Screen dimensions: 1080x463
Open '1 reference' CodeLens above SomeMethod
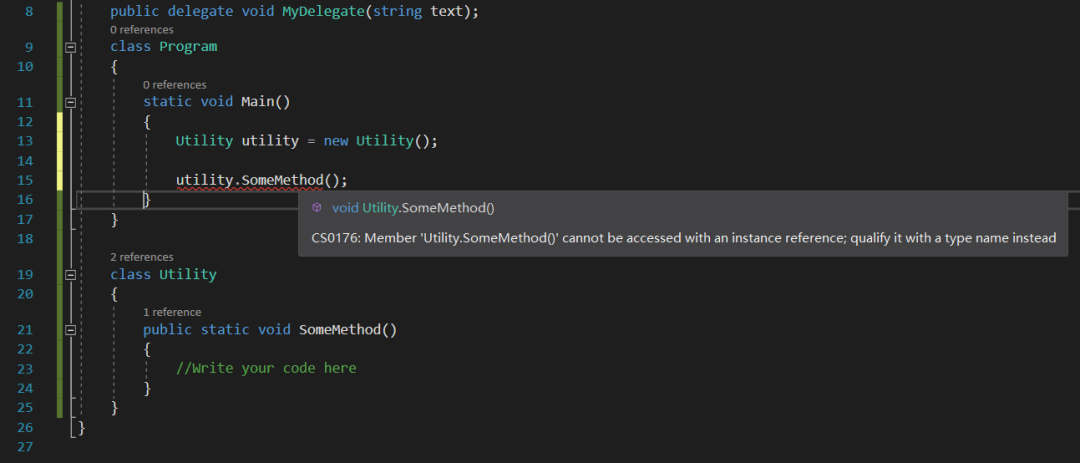(x=172, y=312)
